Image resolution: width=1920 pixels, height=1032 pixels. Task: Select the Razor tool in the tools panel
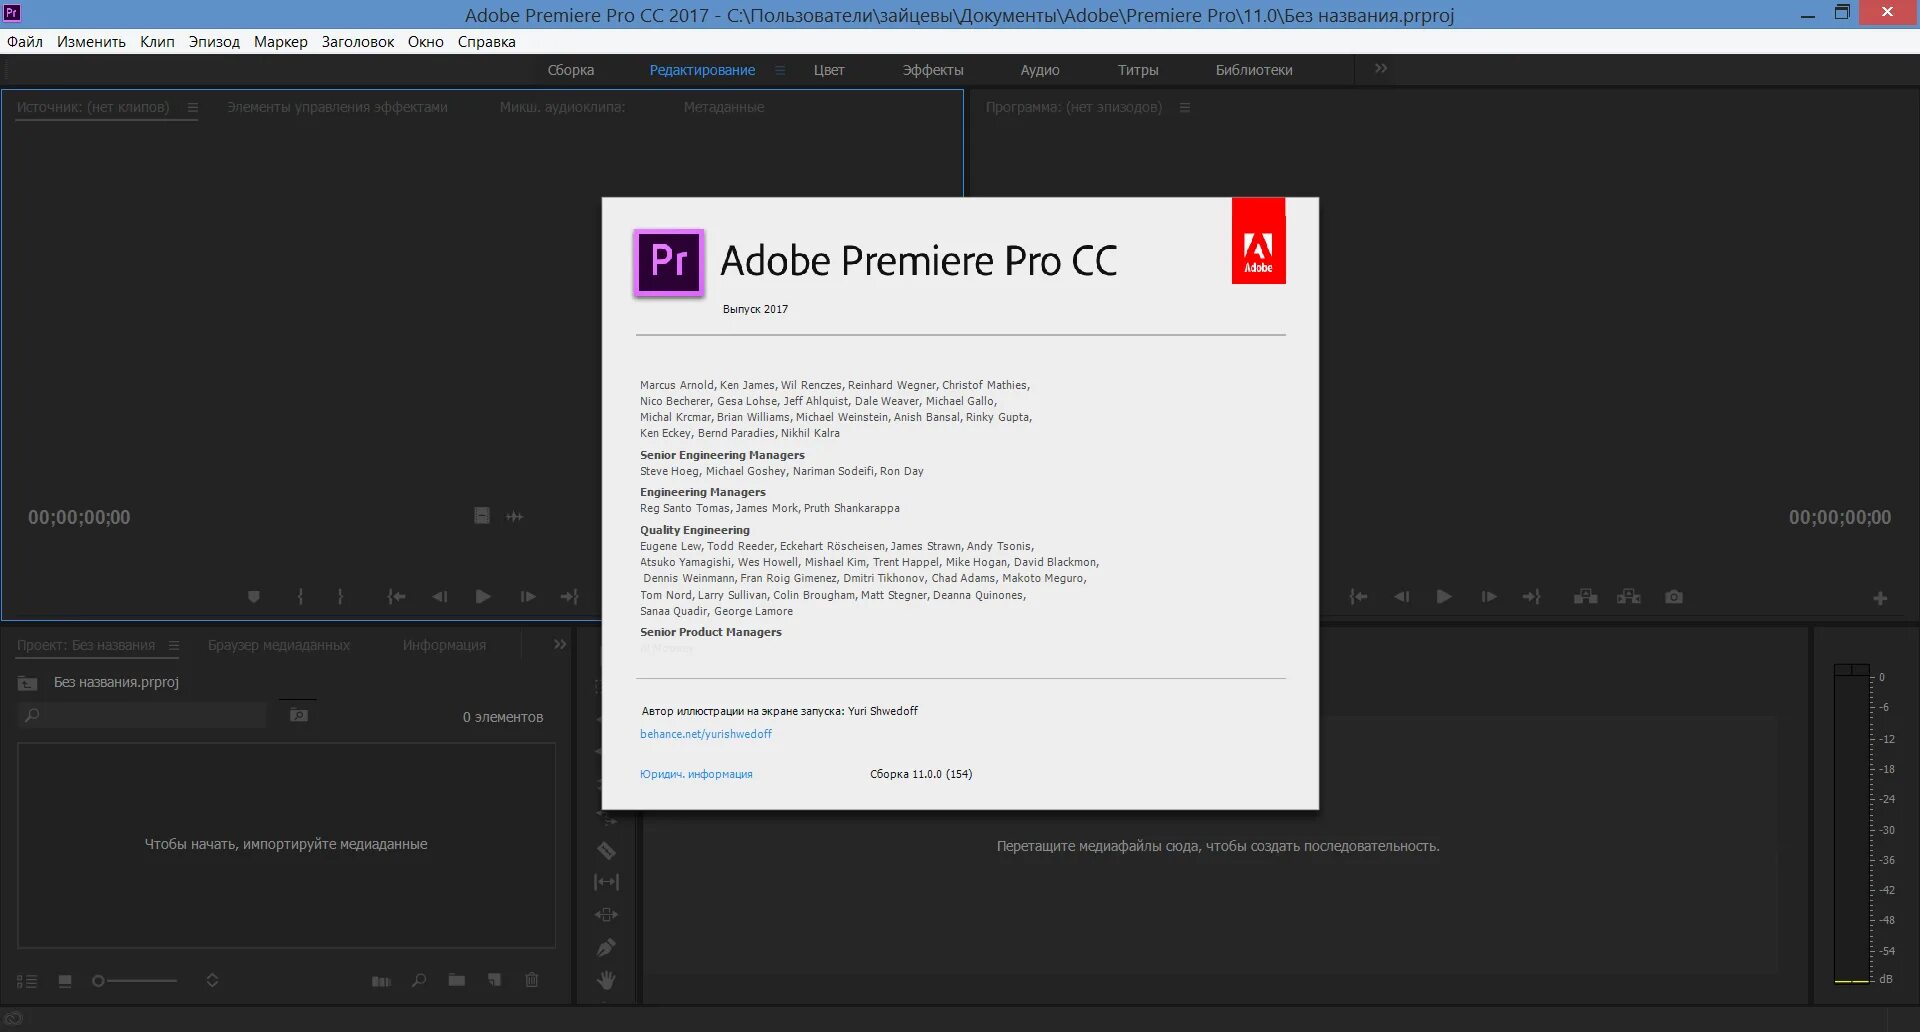point(606,849)
